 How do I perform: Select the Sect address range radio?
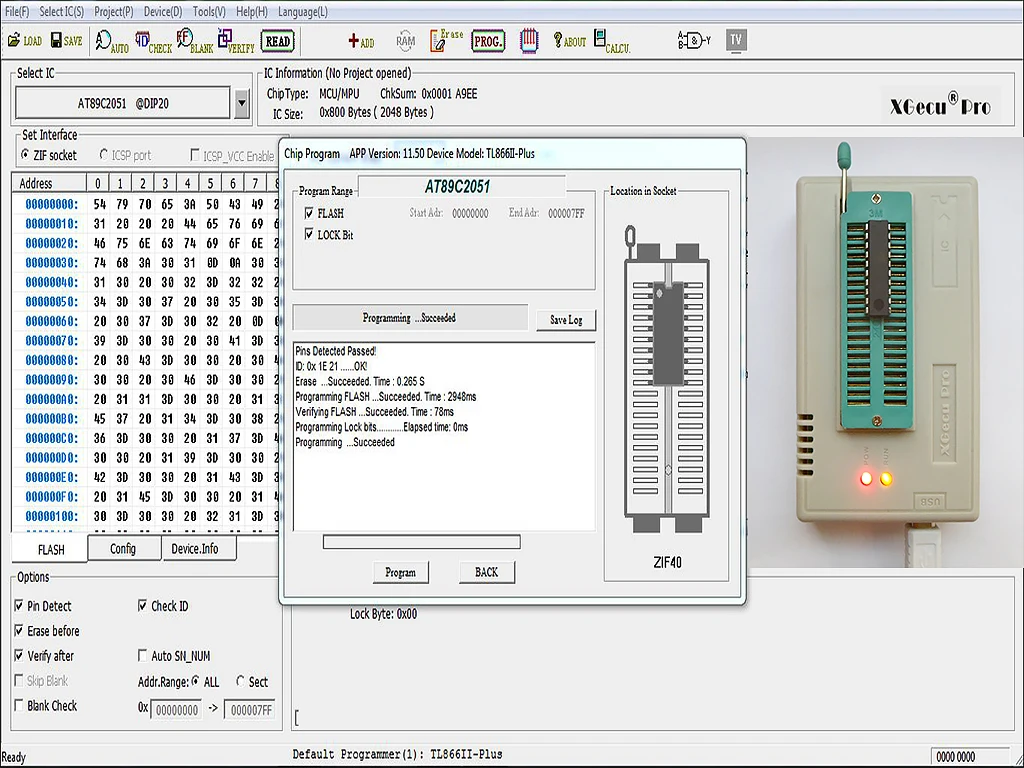click(x=241, y=682)
